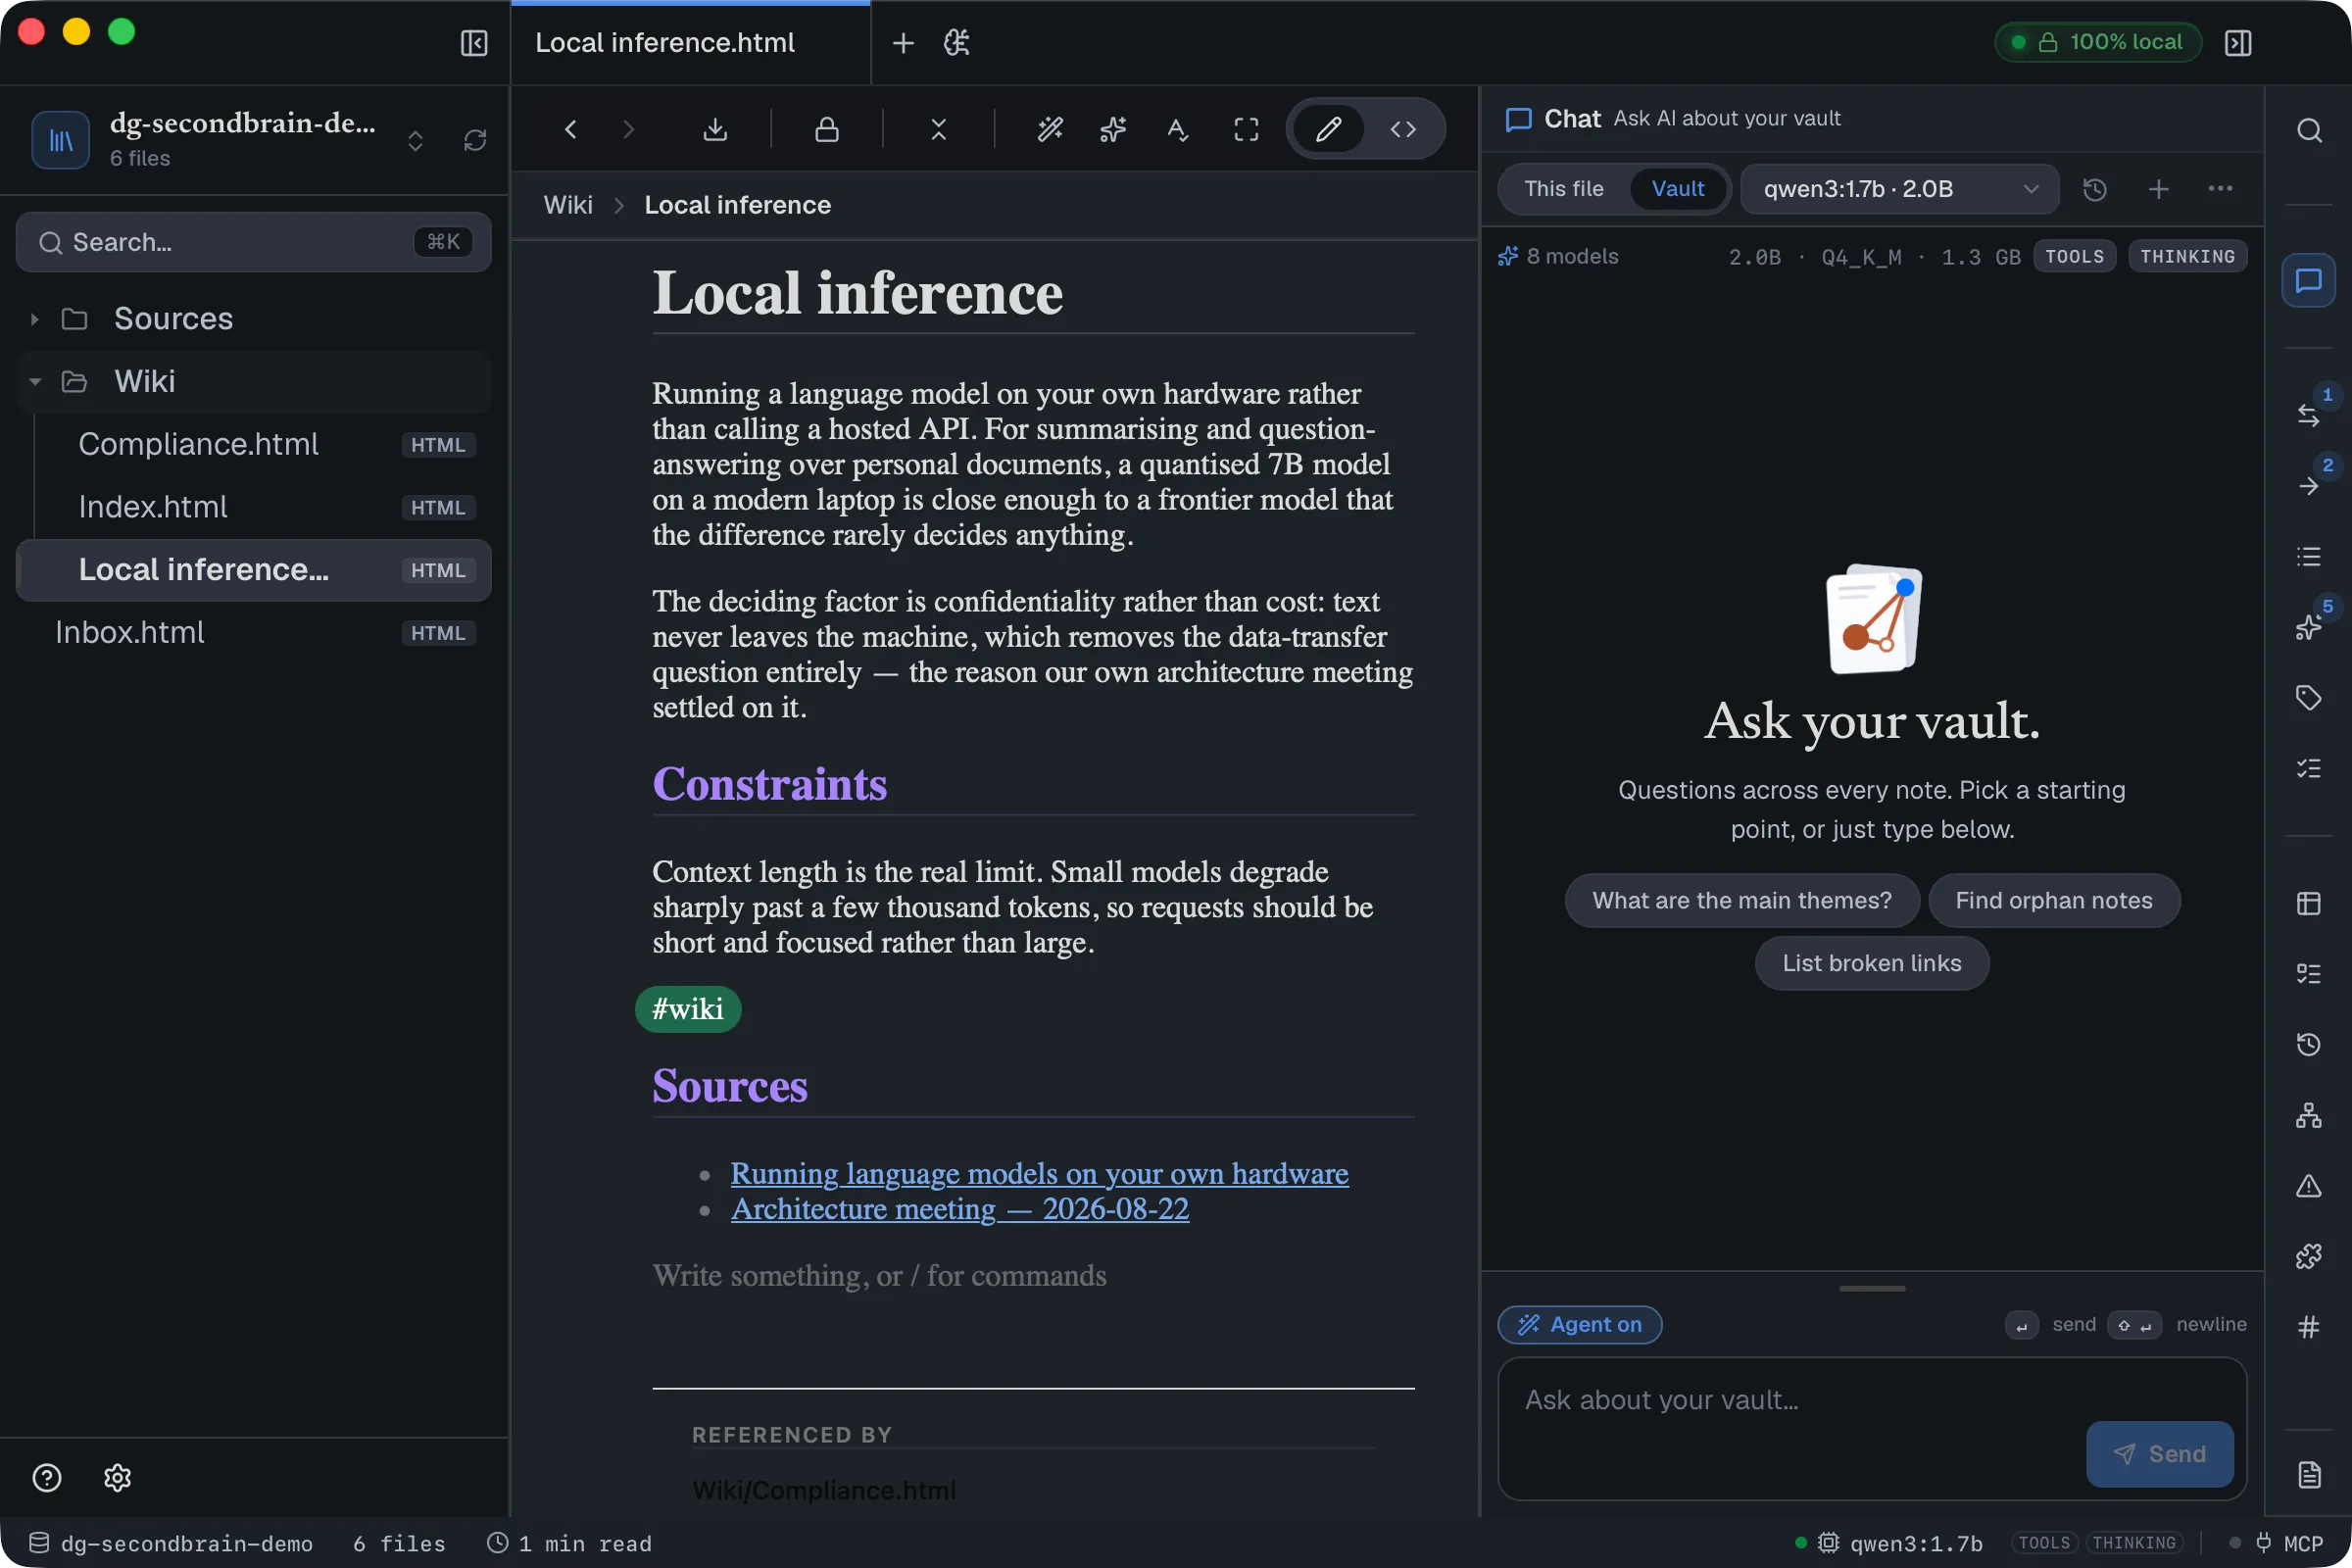Collapse the Wiki folder
This screenshot has height=1568, width=2352.
254,381
